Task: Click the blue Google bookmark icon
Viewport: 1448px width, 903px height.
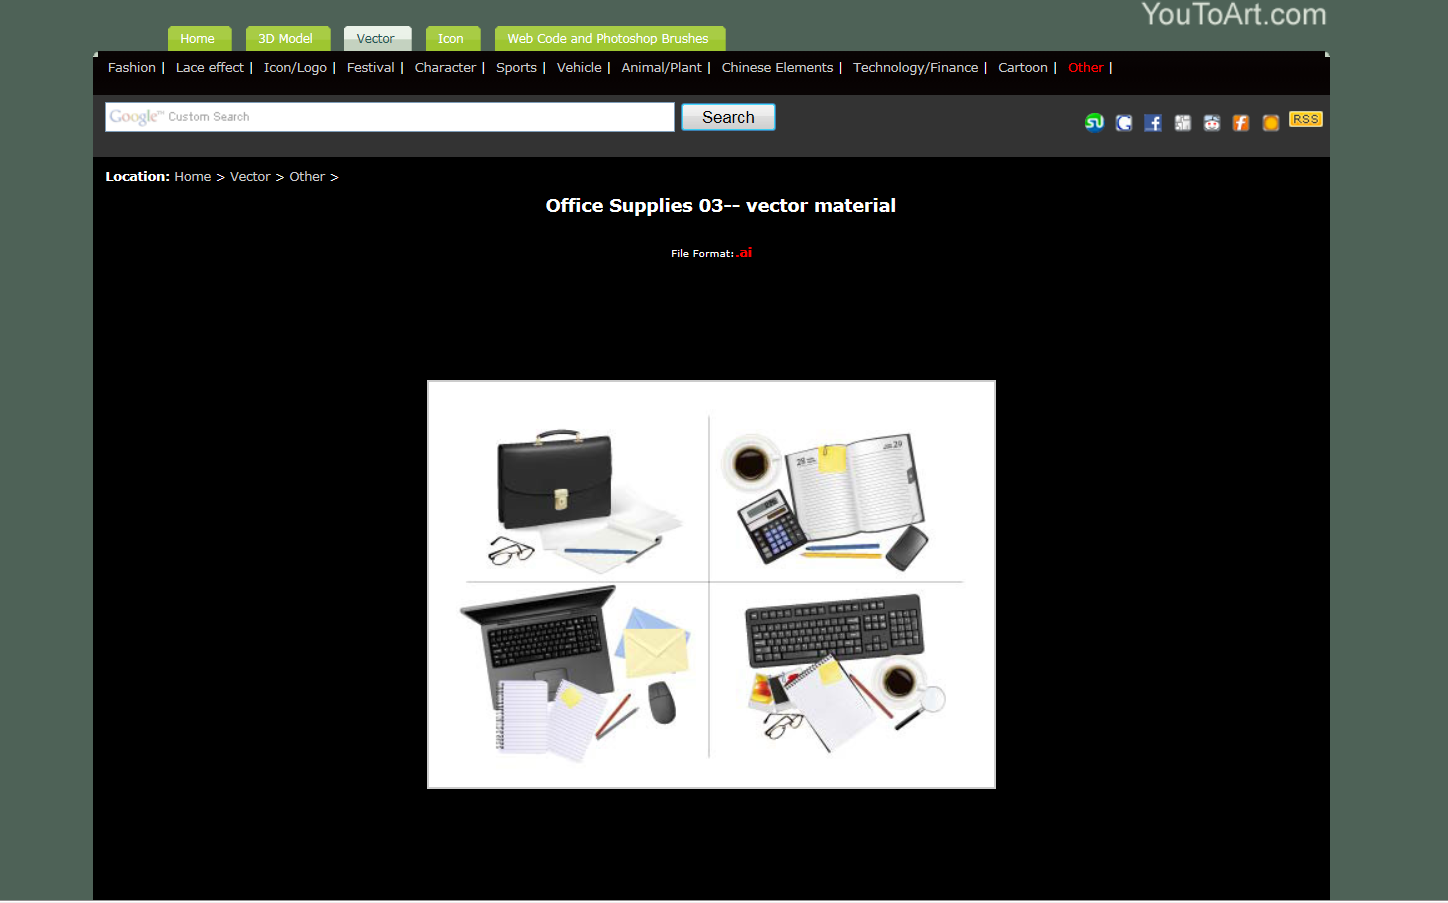Action: pyautogui.click(x=1124, y=123)
